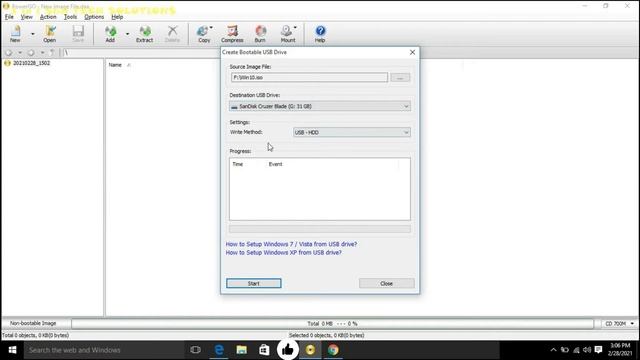Click the Close button in dialog
This screenshot has width=640, height=360.
386,283
